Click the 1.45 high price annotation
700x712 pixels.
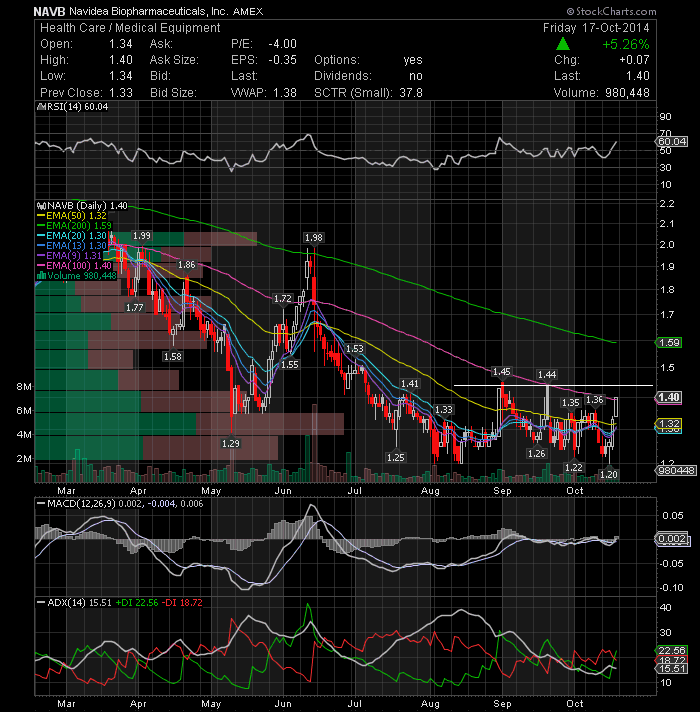point(502,371)
